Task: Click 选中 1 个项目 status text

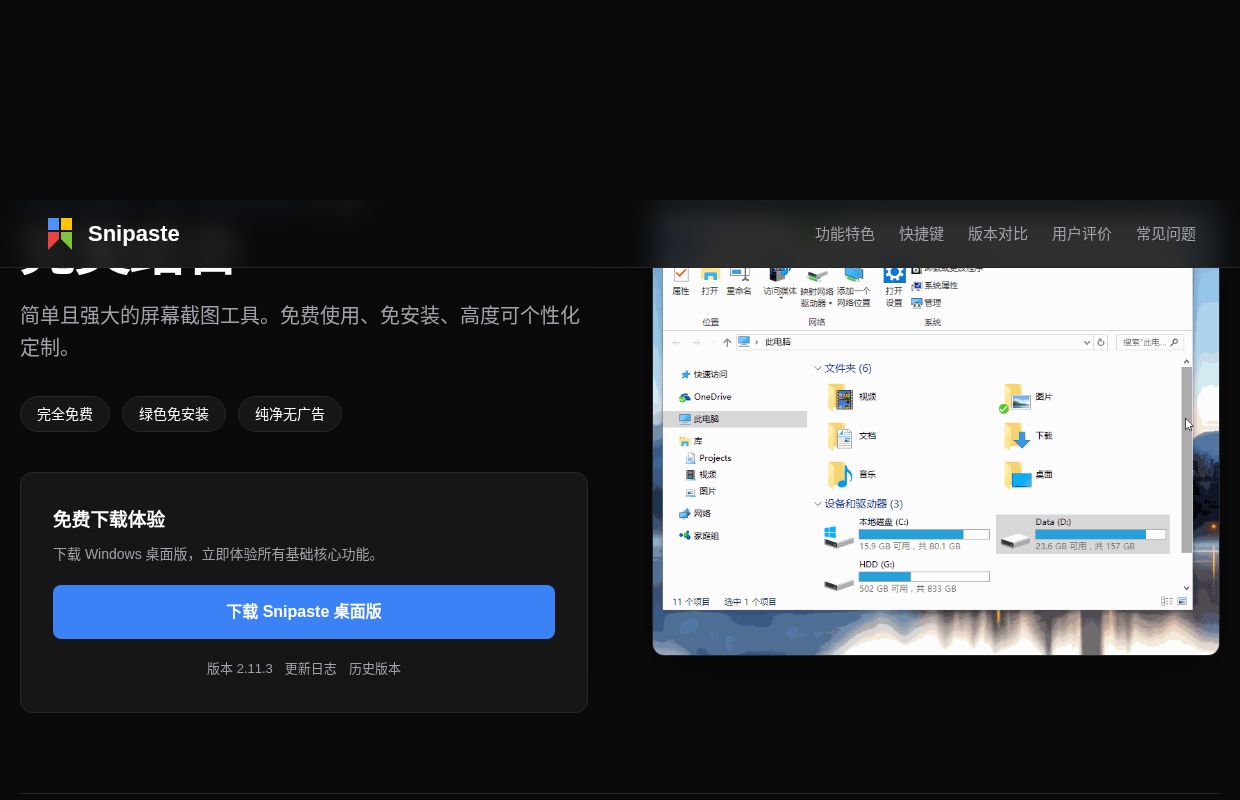Action: click(750, 602)
